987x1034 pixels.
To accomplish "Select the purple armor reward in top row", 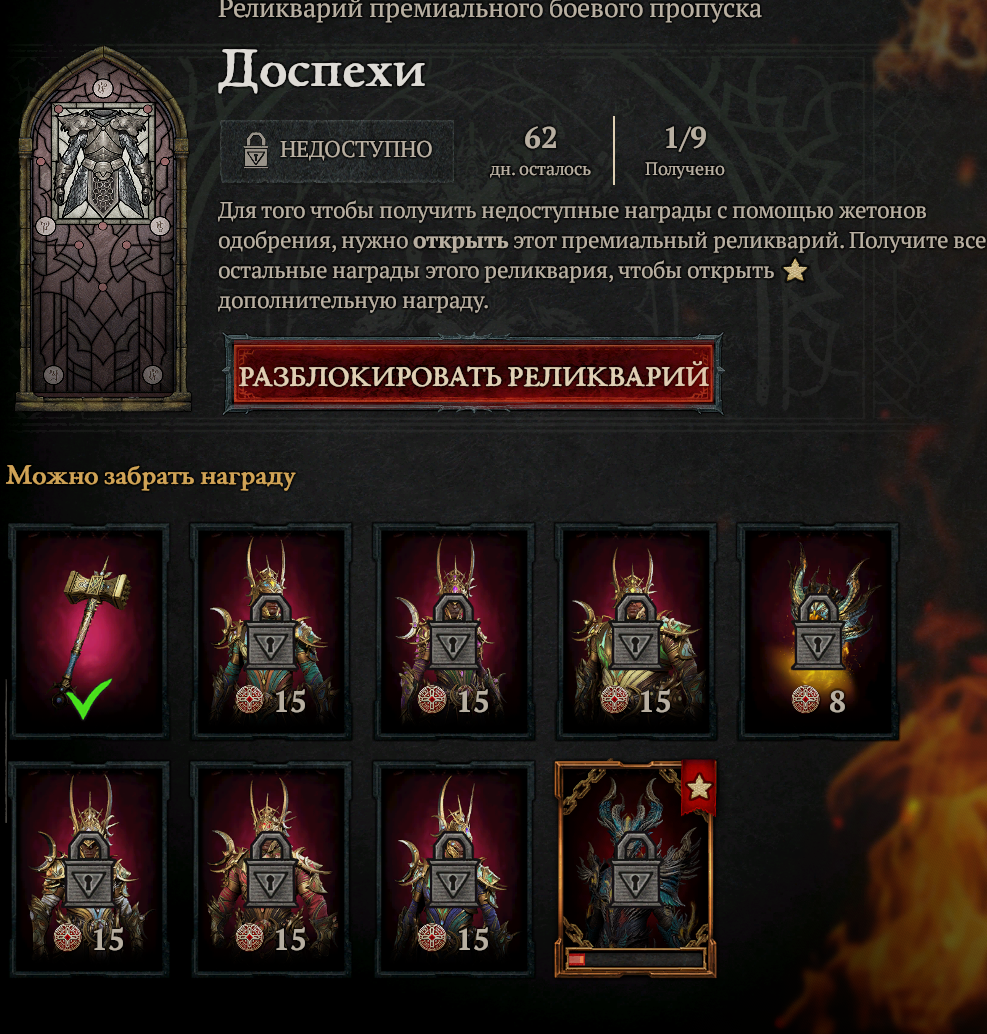I will point(454,631).
